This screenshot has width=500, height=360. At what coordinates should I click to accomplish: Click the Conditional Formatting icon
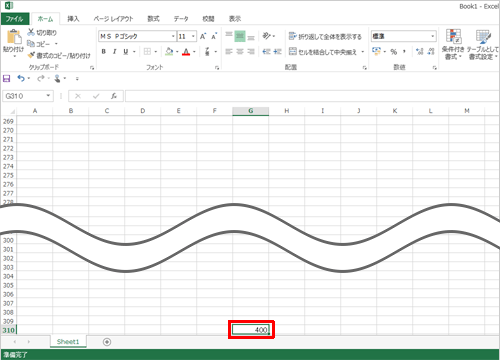pos(453,36)
